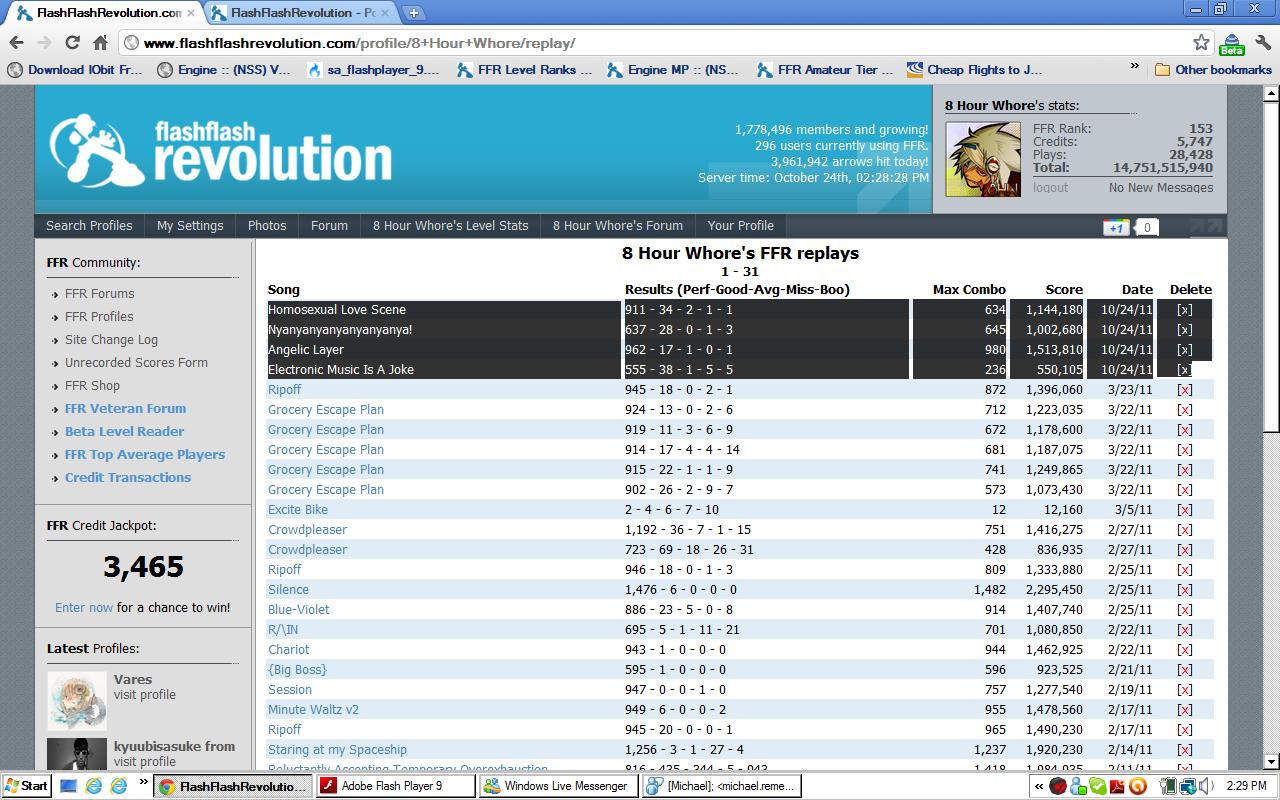Screen dimensions: 1280x800
Task: Delete the Excite Bike replay with [x]
Action: pos(1185,510)
